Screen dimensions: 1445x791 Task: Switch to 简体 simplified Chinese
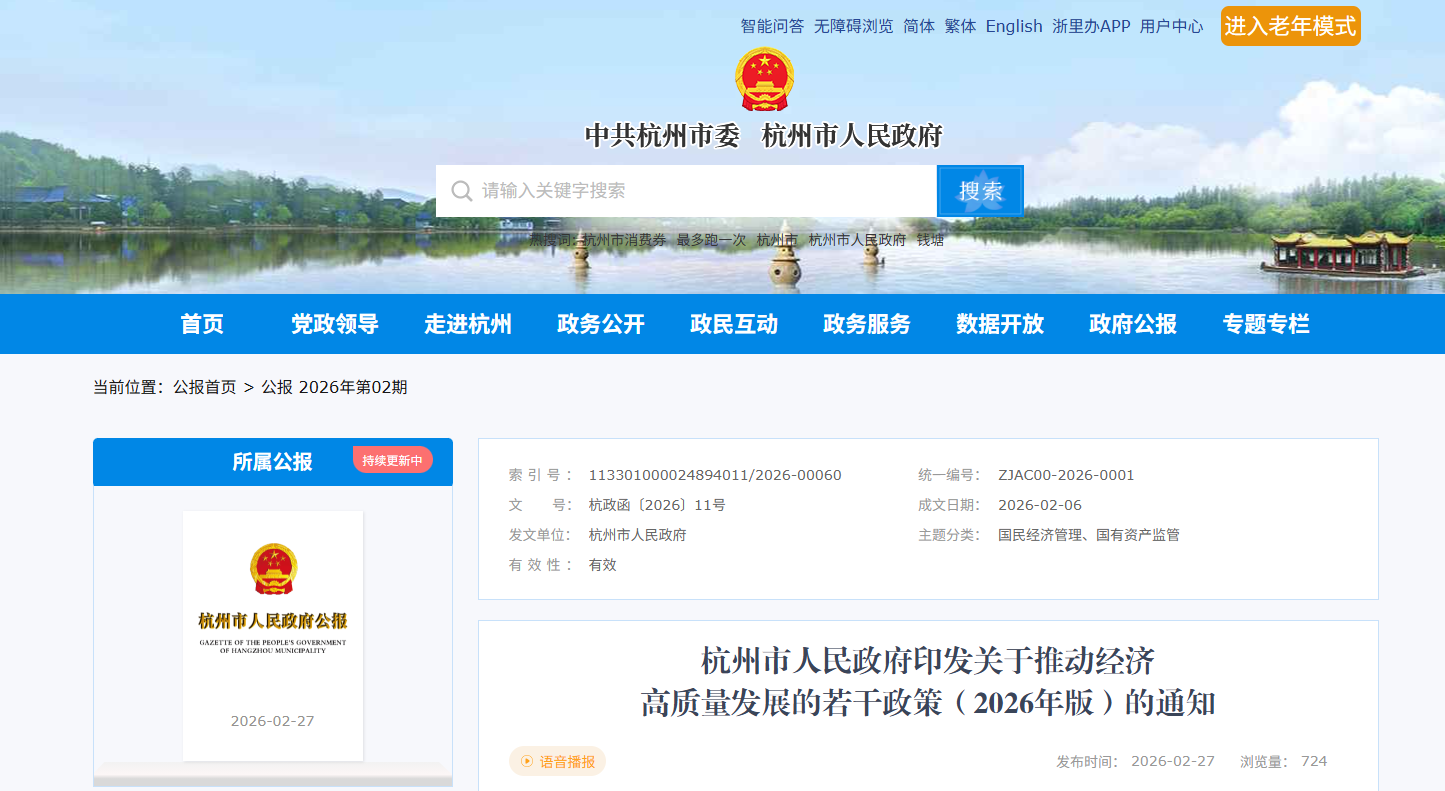click(x=919, y=26)
